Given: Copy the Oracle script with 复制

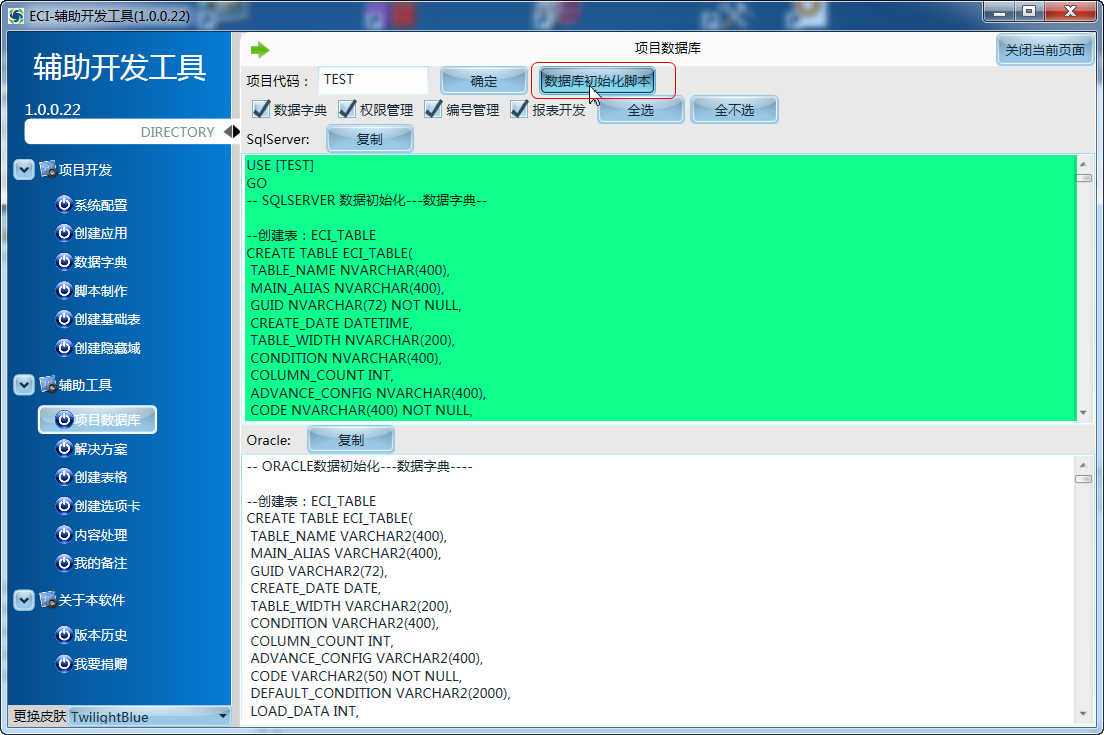Looking at the screenshot, I should 351,440.
